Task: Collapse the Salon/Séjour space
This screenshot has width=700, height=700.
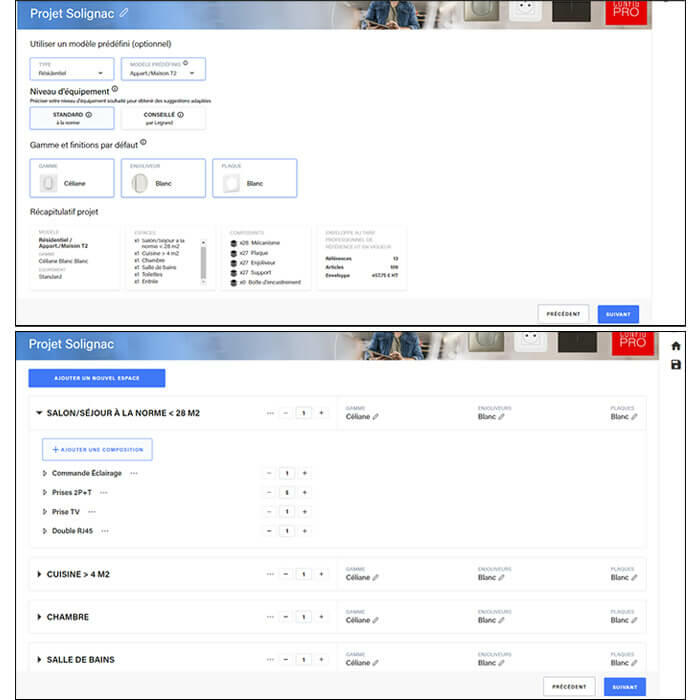Action: coord(39,413)
